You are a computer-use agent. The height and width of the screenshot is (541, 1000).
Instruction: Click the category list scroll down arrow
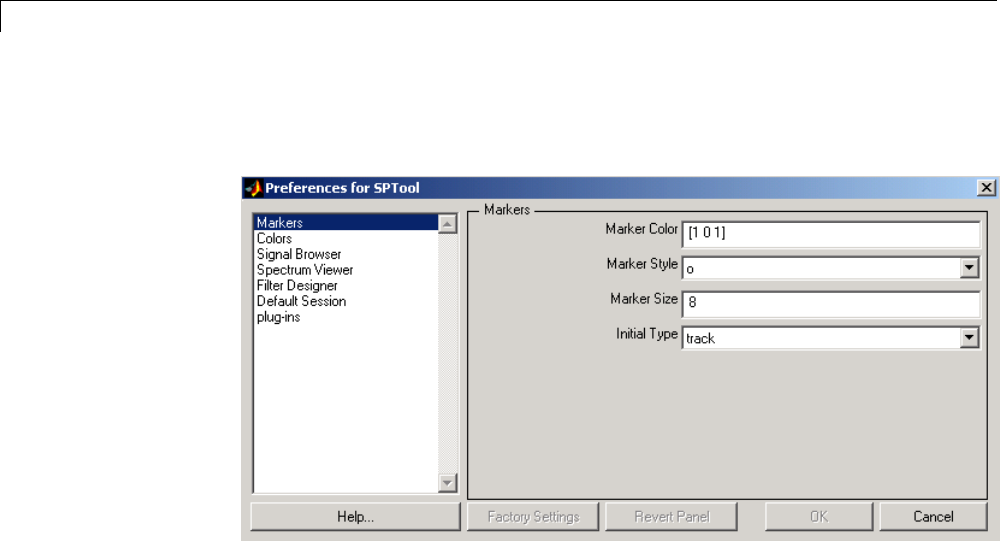coord(448,483)
